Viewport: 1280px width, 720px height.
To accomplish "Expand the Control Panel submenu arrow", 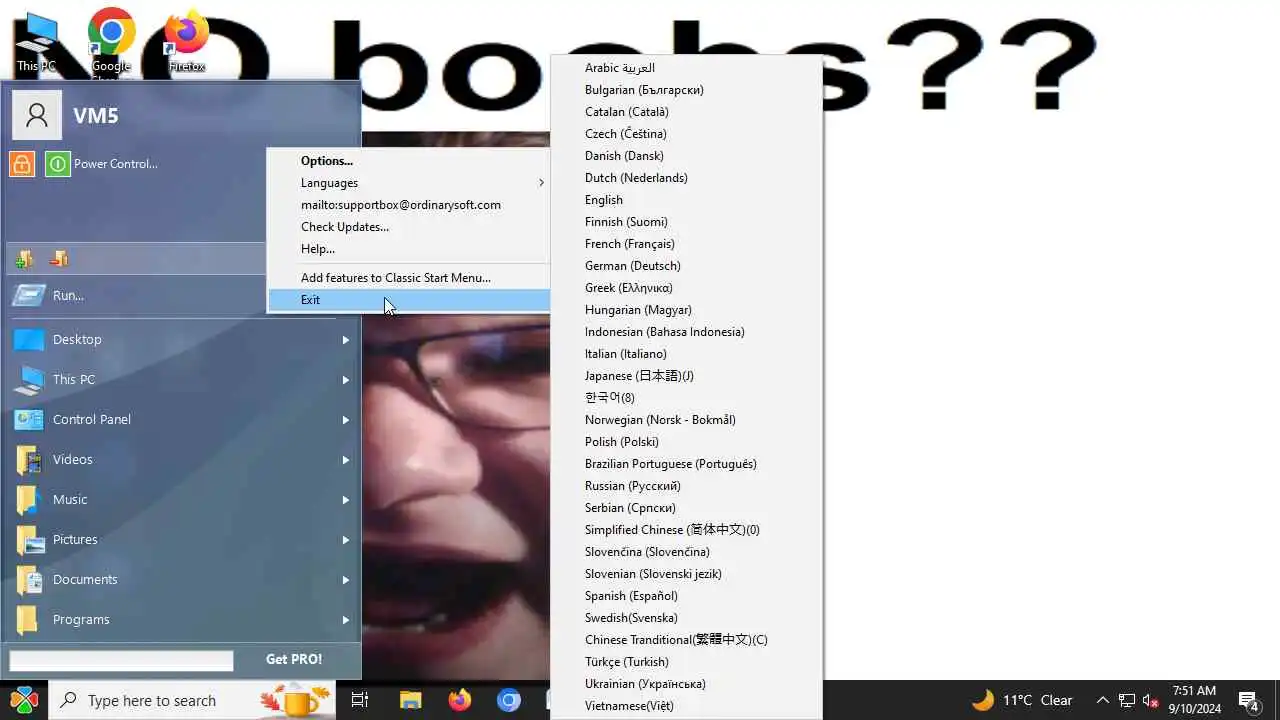I will click(345, 420).
